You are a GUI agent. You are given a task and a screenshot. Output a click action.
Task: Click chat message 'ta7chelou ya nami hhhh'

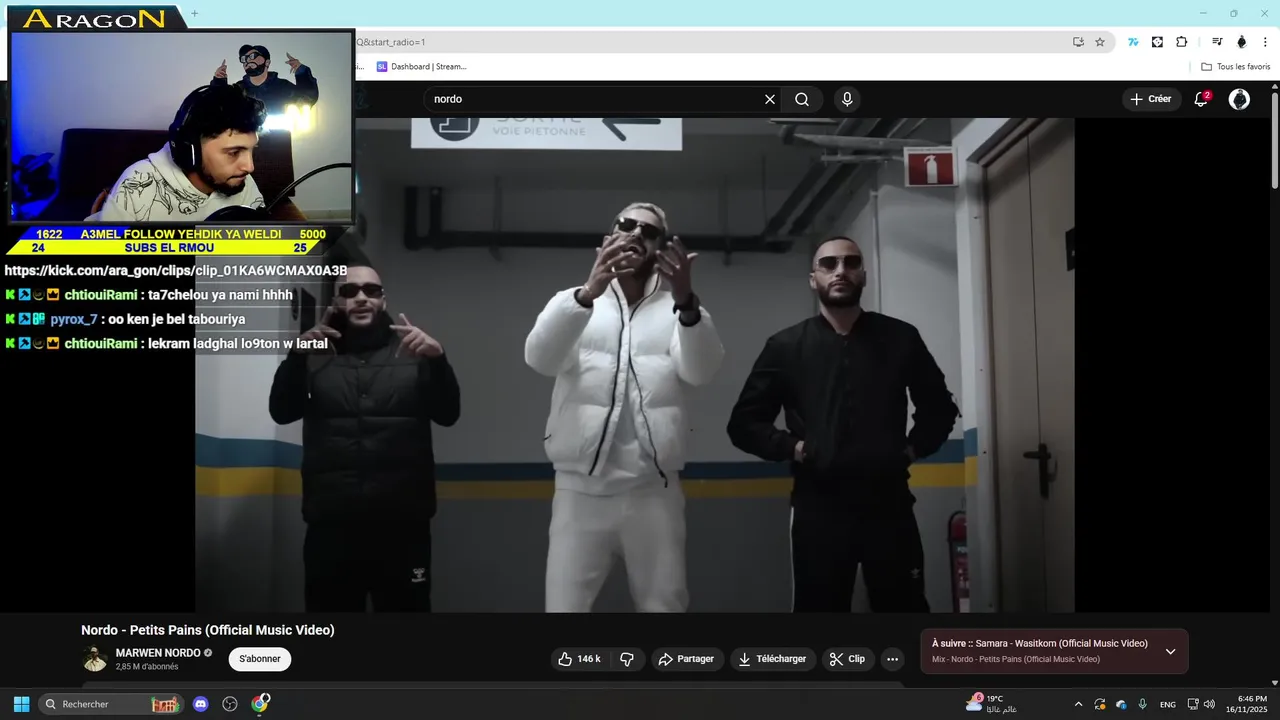pos(220,295)
